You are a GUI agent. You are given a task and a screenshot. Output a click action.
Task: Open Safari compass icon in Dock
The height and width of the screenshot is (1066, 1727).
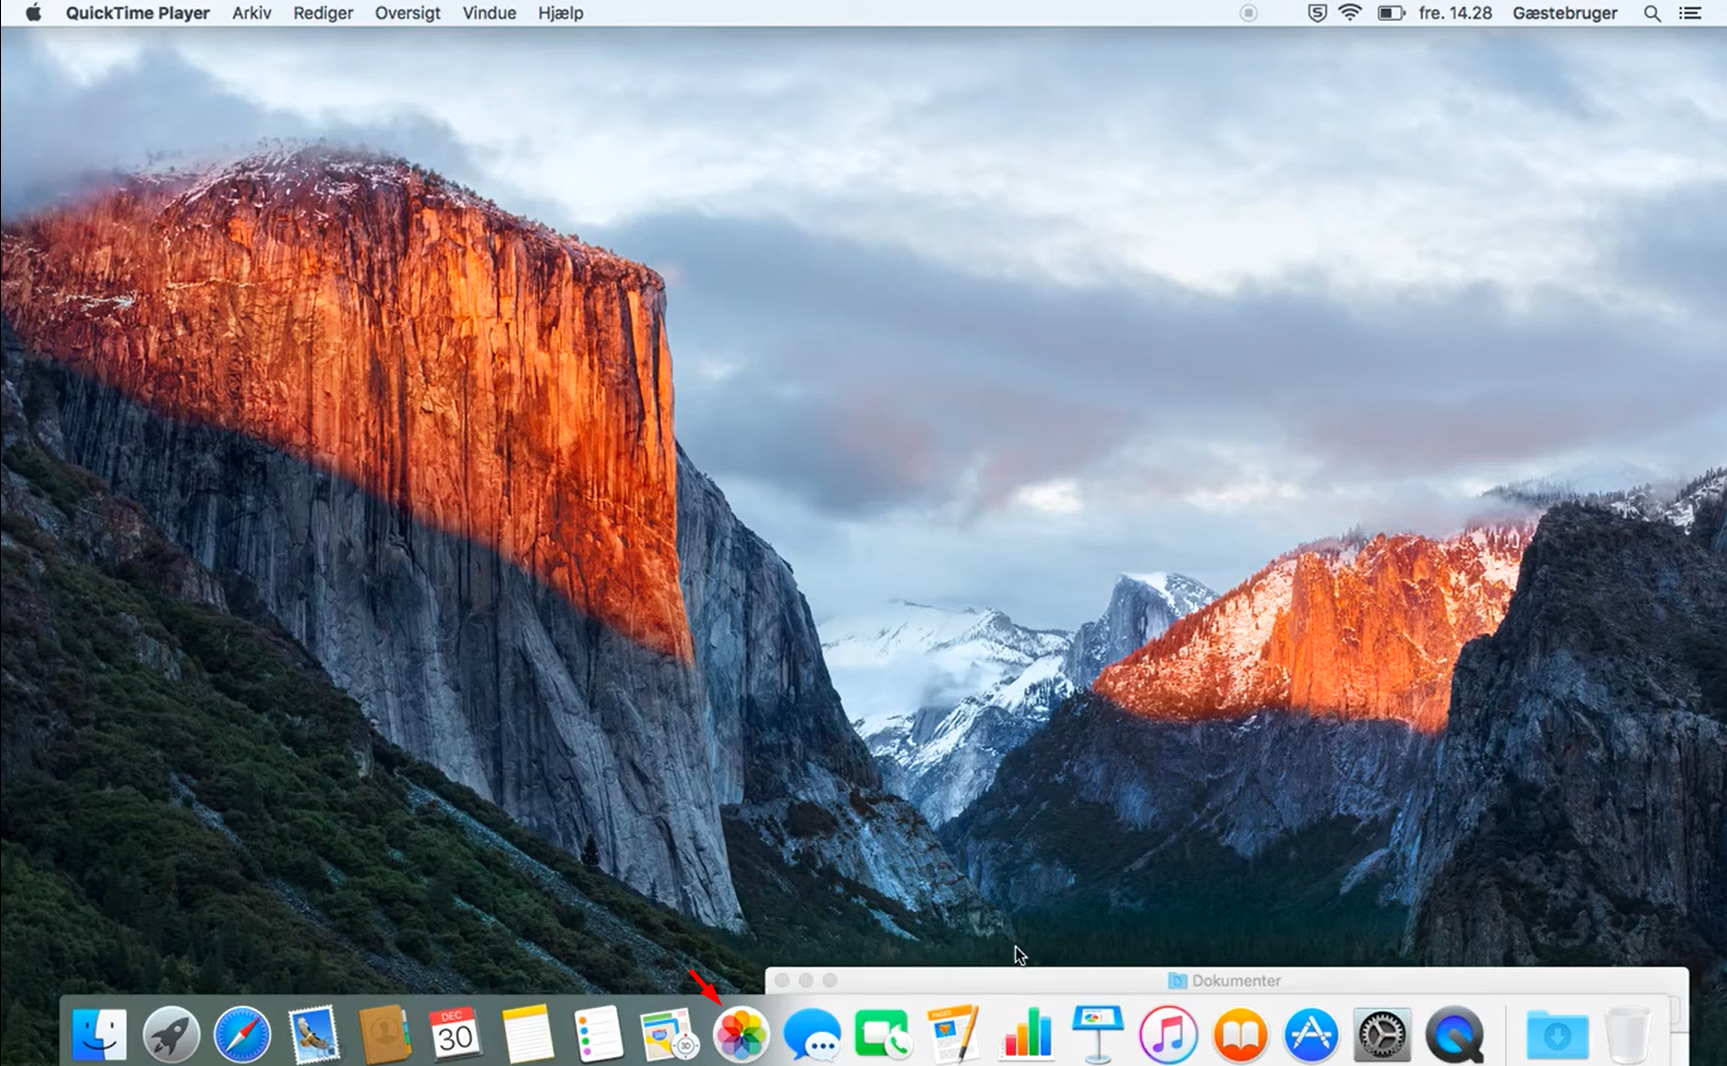pyautogui.click(x=242, y=1034)
